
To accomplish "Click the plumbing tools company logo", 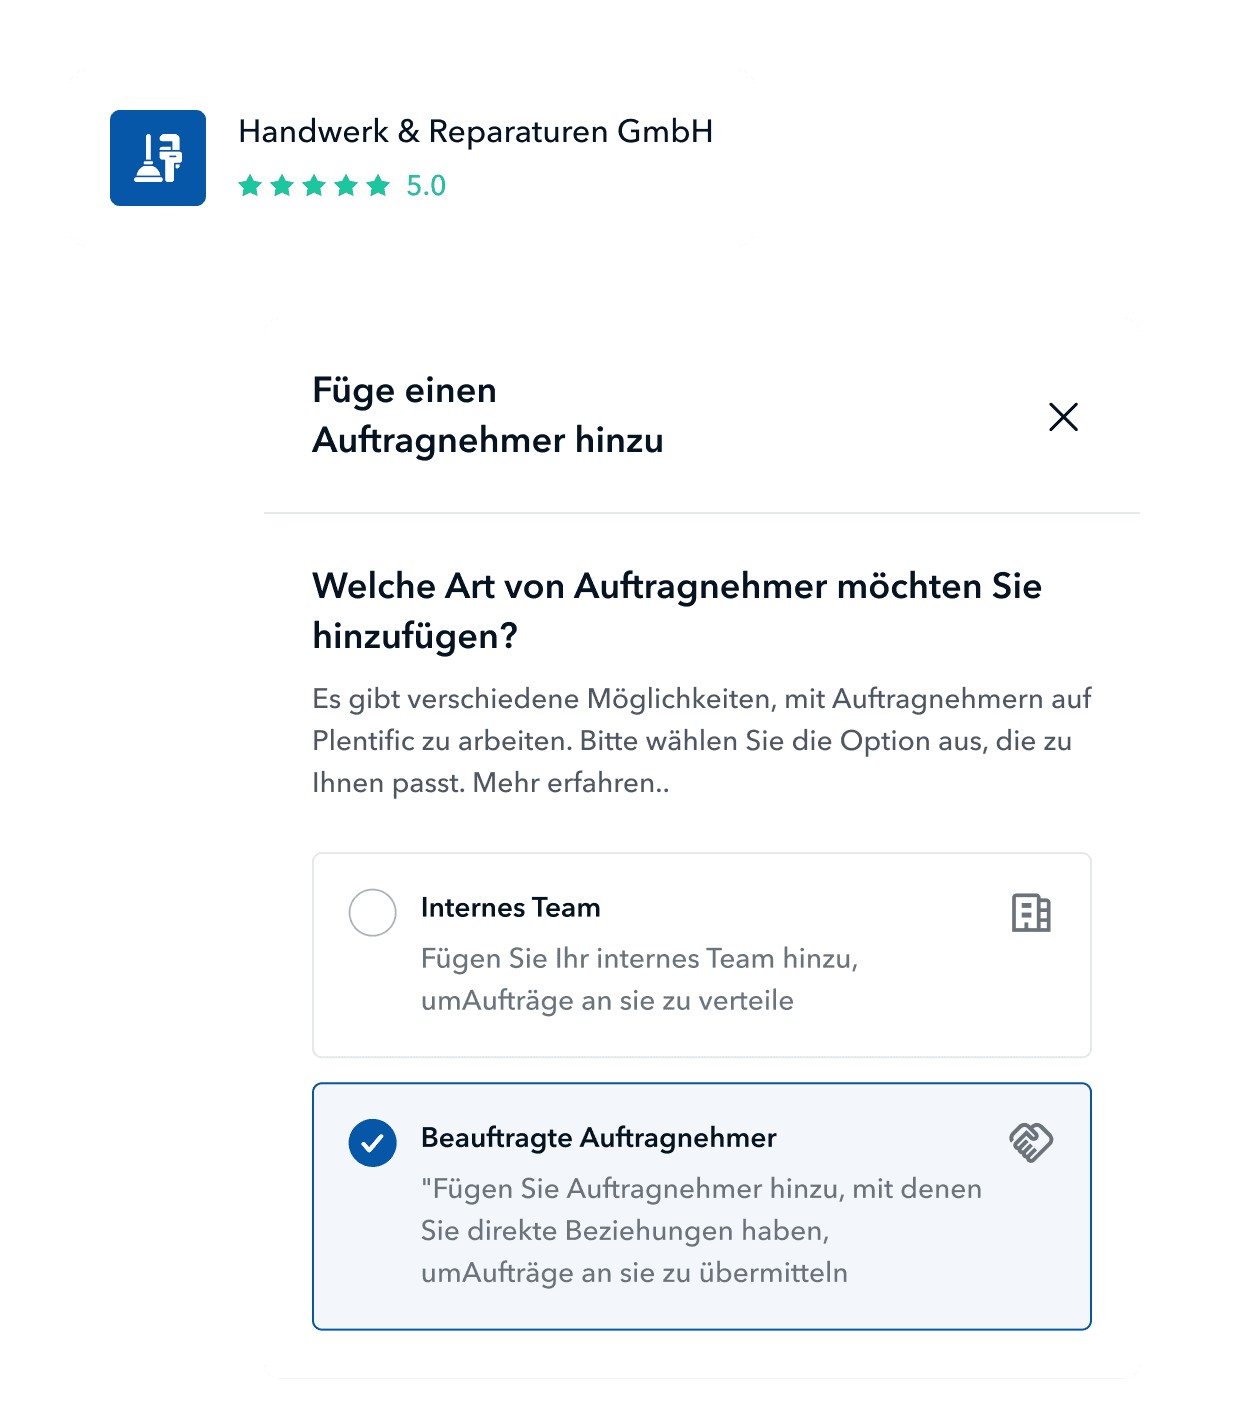I will coord(158,158).
